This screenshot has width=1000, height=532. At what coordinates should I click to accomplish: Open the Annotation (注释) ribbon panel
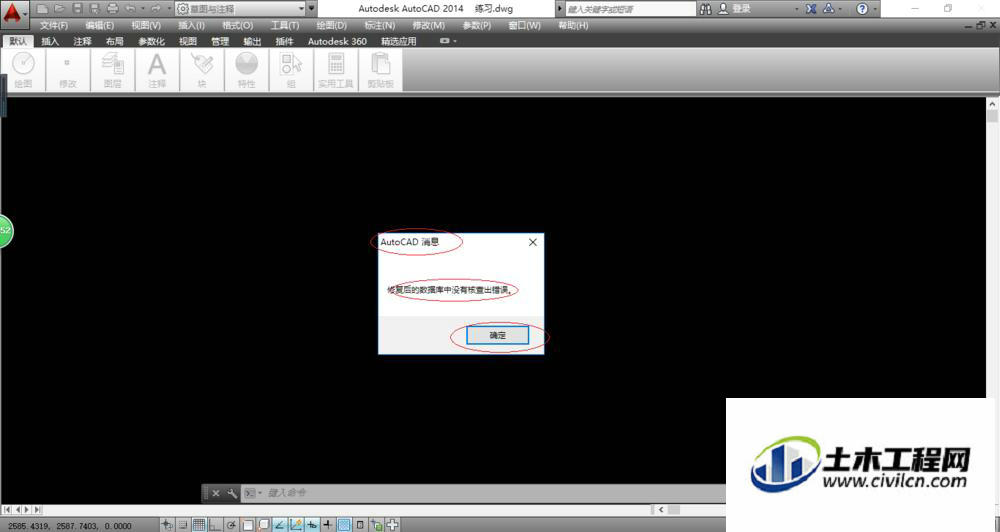pos(157,70)
